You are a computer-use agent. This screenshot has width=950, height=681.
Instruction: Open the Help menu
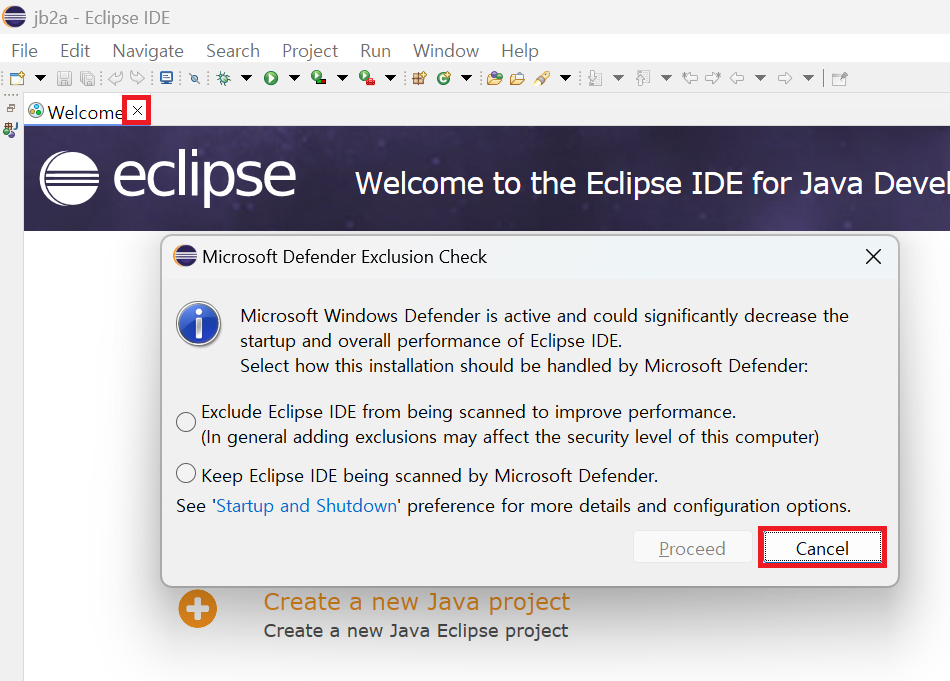tap(520, 51)
